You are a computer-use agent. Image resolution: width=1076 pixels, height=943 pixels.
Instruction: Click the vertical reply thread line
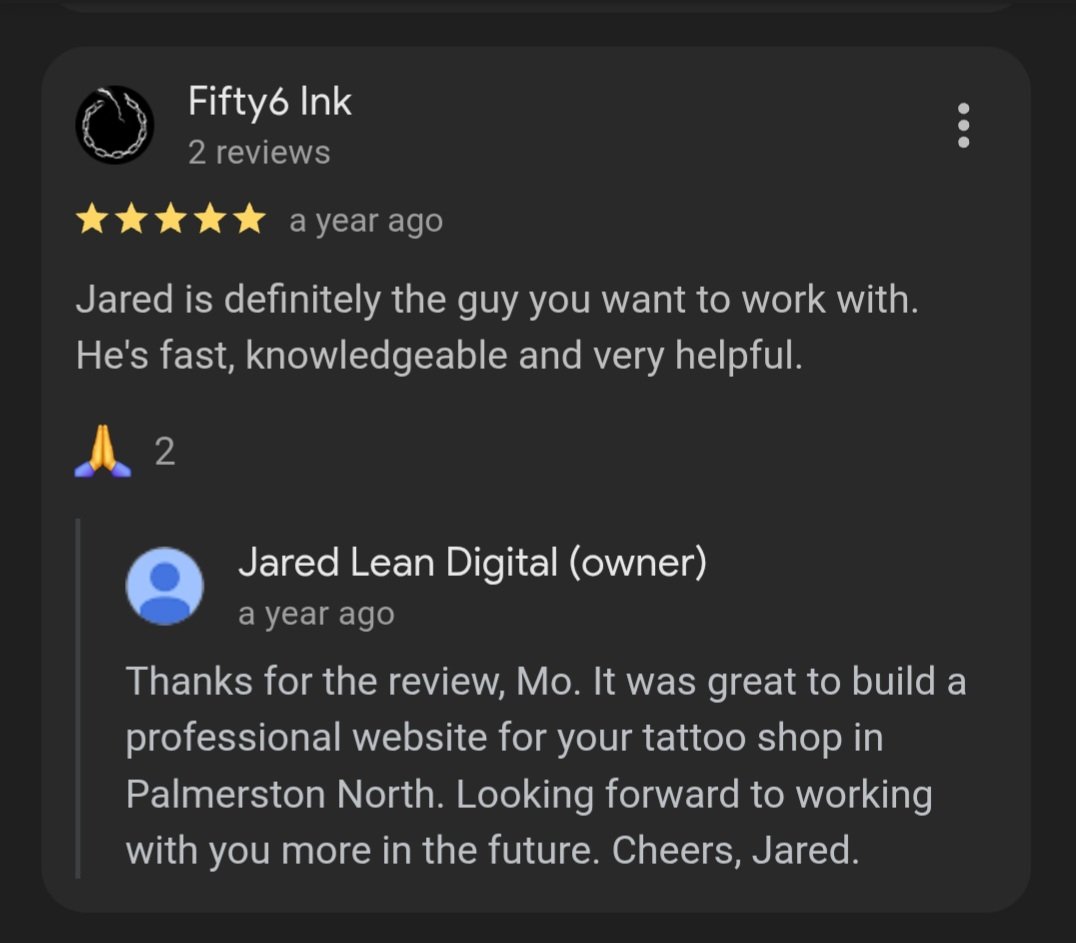pos(78,699)
